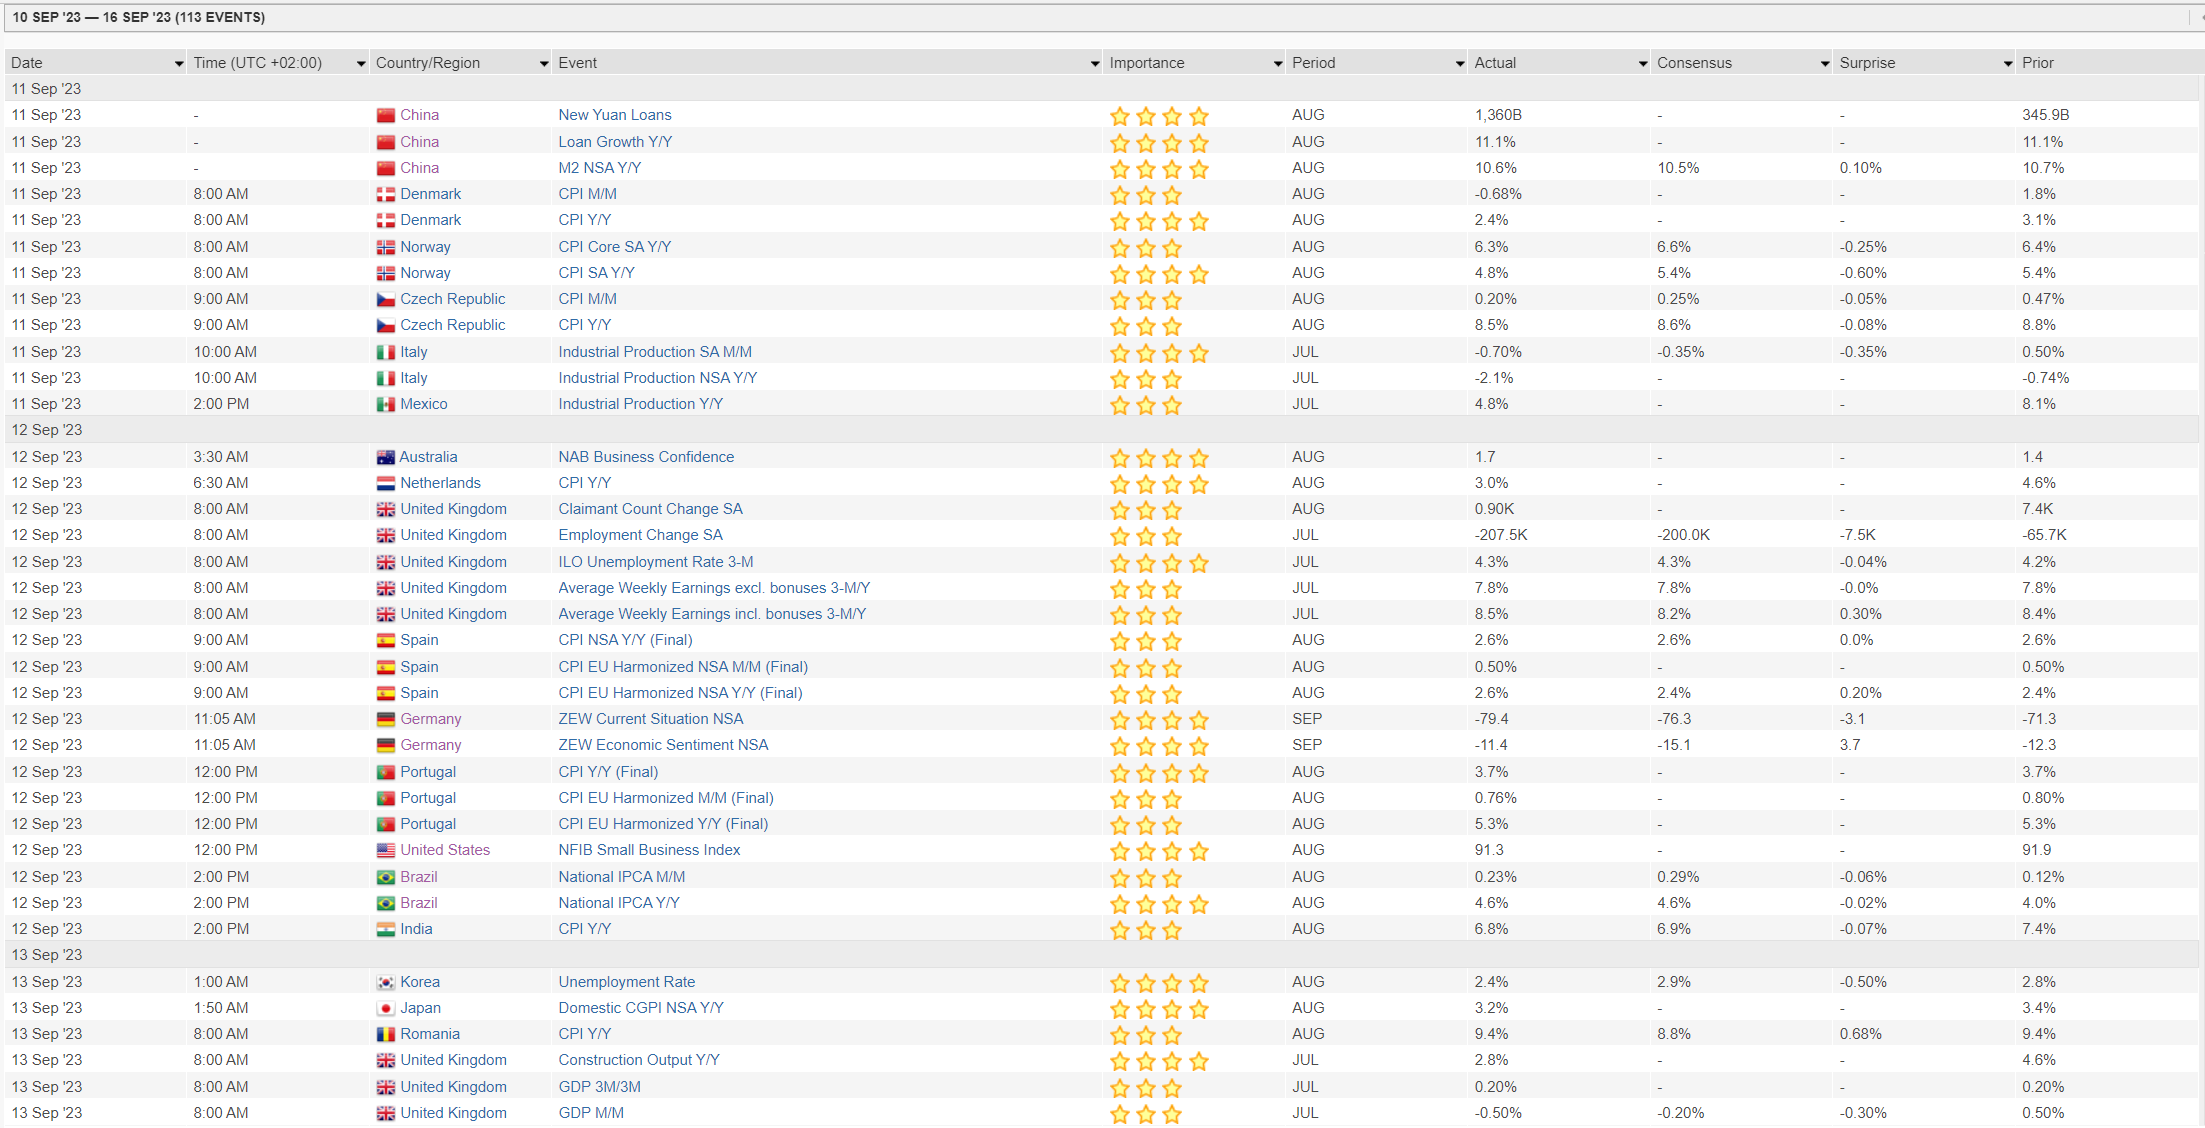Click the Romania flag icon

pyautogui.click(x=385, y=1035)
